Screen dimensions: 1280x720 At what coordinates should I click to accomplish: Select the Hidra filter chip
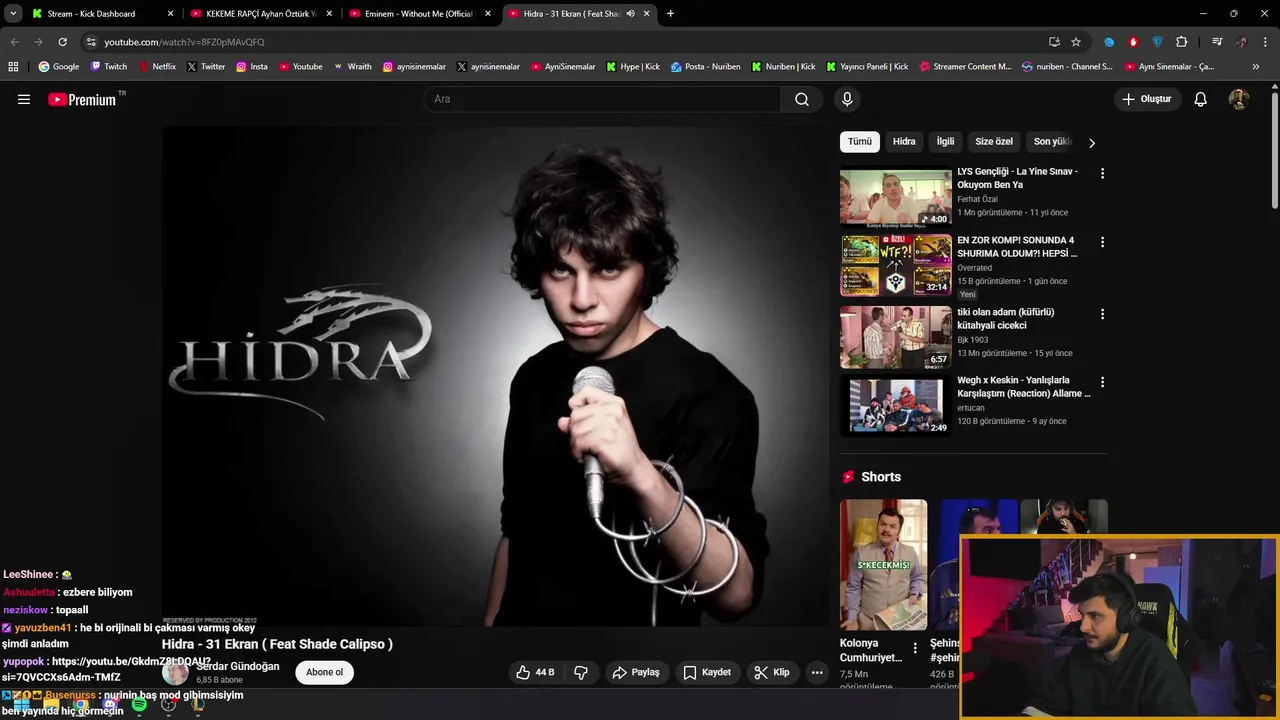pyautogui.click(x=904, y=142)
